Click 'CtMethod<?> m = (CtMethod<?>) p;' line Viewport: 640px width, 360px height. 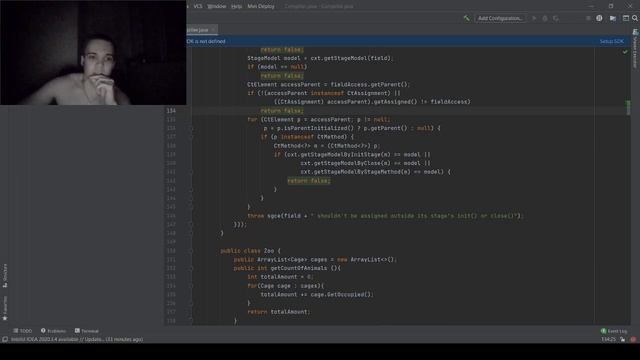(x=327, y=146)
